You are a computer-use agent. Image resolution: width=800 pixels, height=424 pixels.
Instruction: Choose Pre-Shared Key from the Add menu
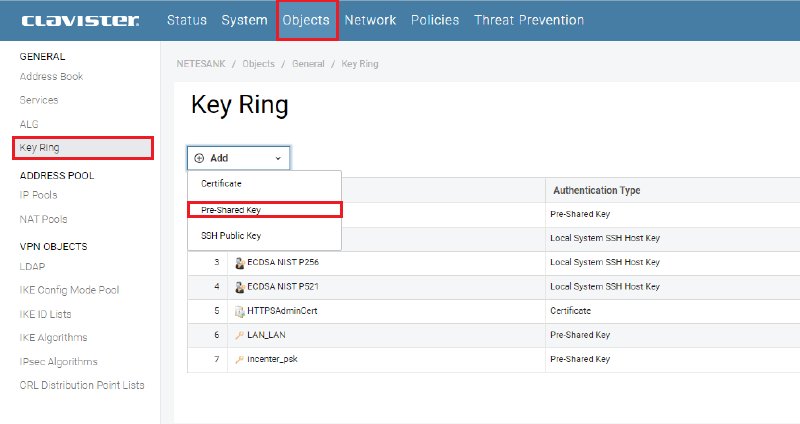click(231, 210)
